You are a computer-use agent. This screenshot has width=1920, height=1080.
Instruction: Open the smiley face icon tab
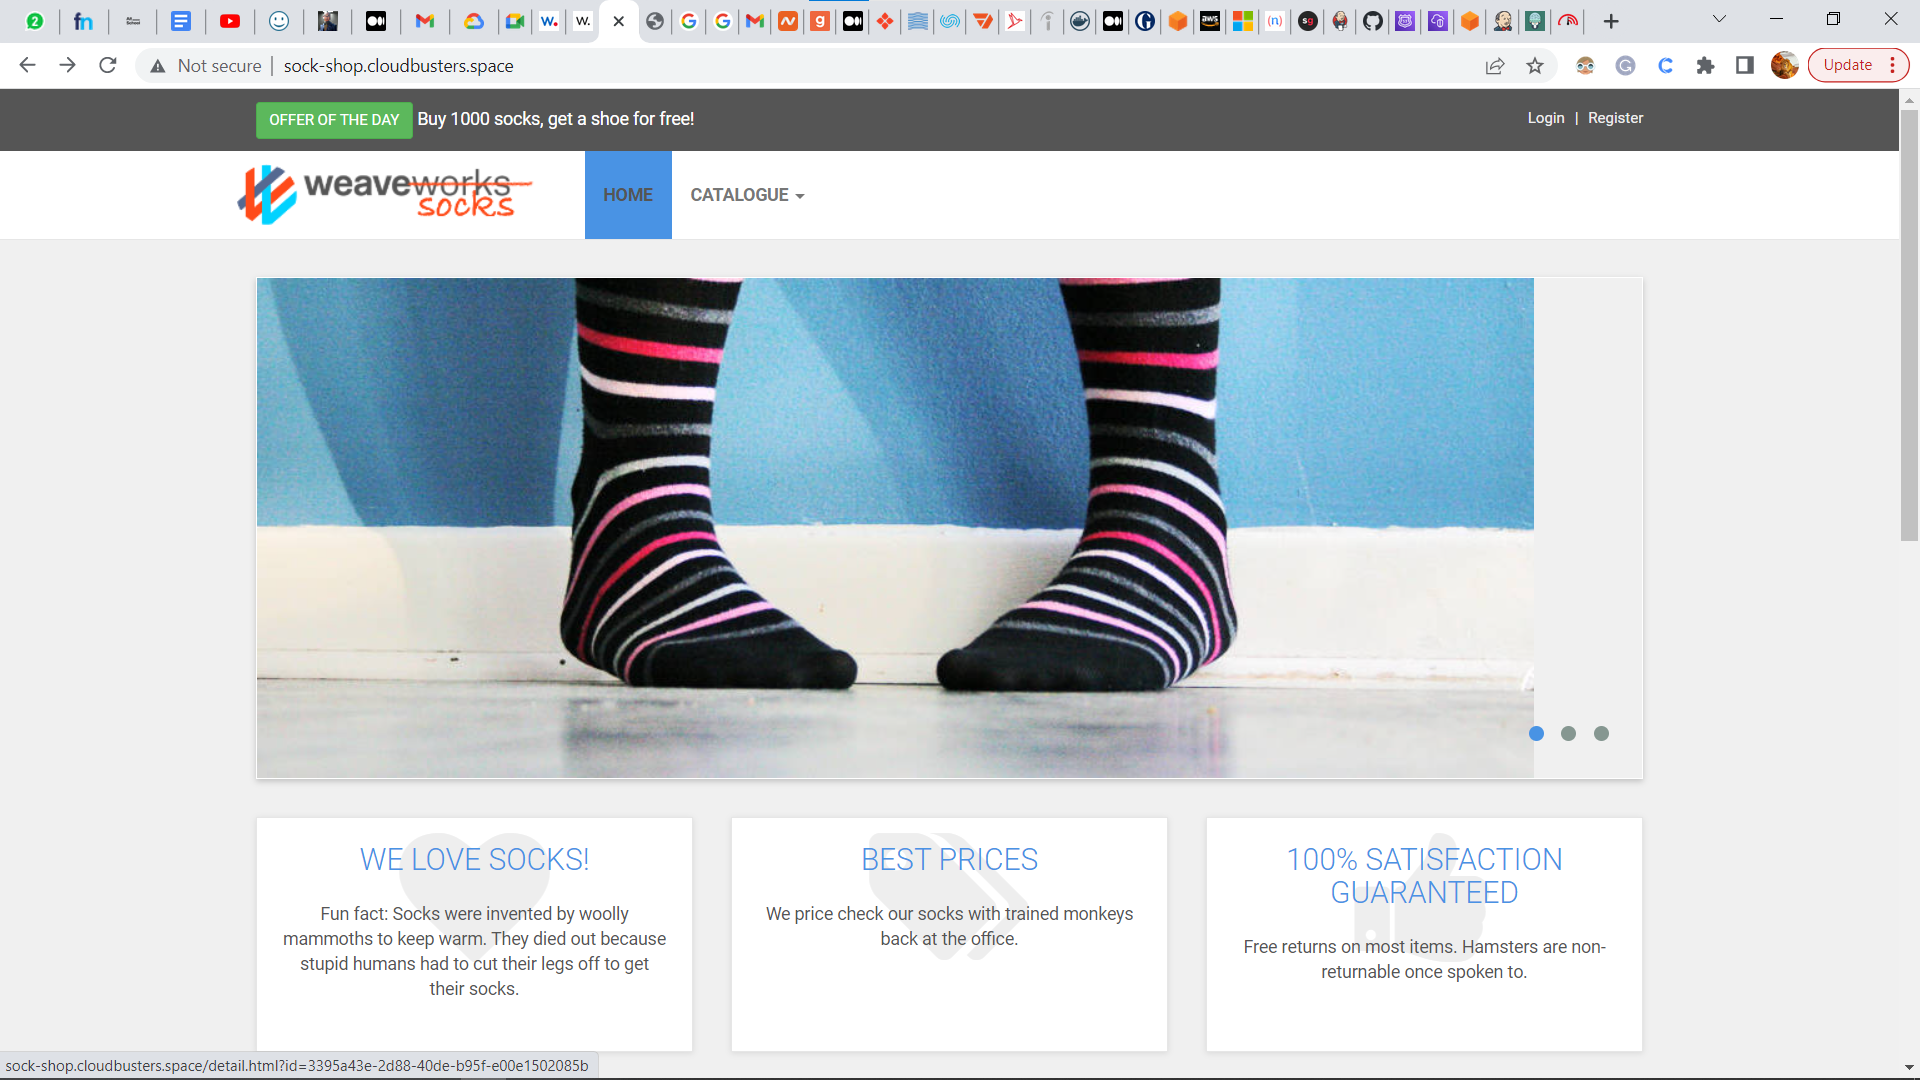click(x=279, y=21)
